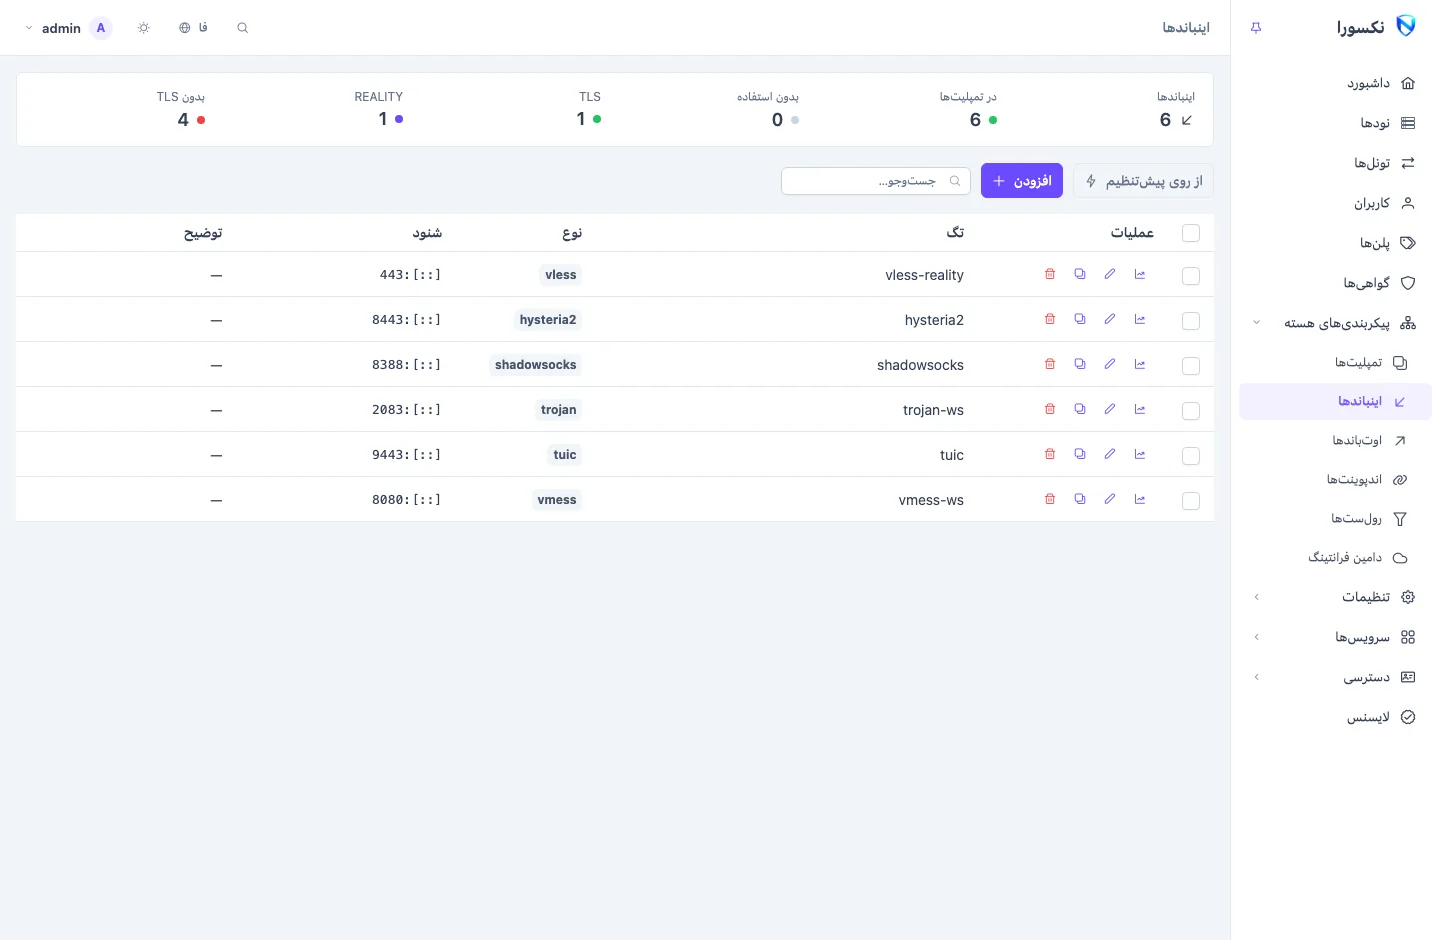
Task: Edit the trojan-ws inbound
Action: click(1110, 409)
